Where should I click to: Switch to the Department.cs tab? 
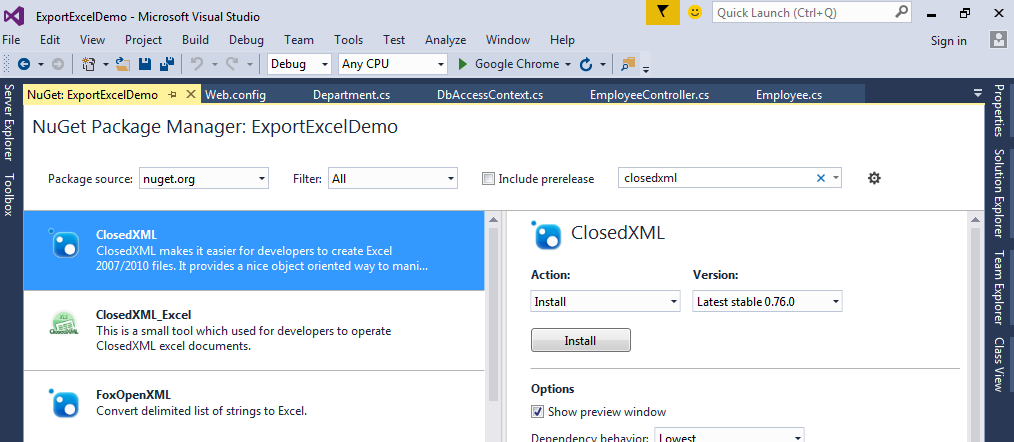(x=352, y=95)
